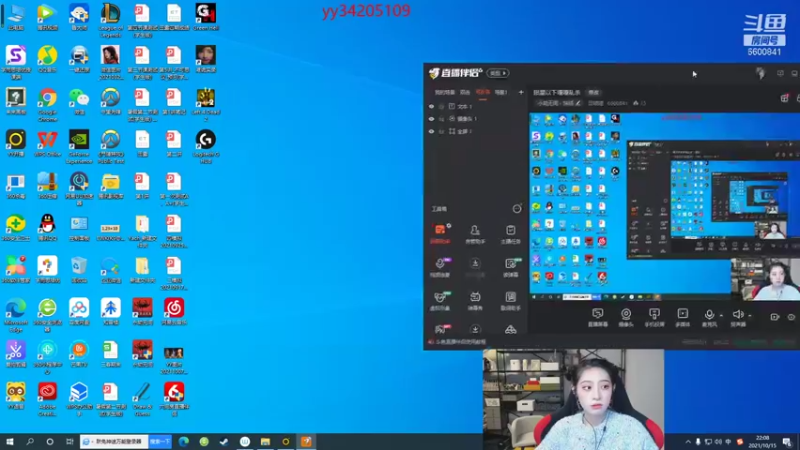Open the Draw & Guess desktop shortcut

pyautogui.click(x=142, y=399)
